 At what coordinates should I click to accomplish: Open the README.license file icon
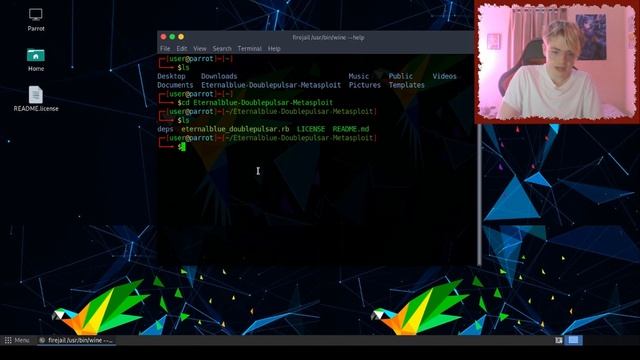36,99
